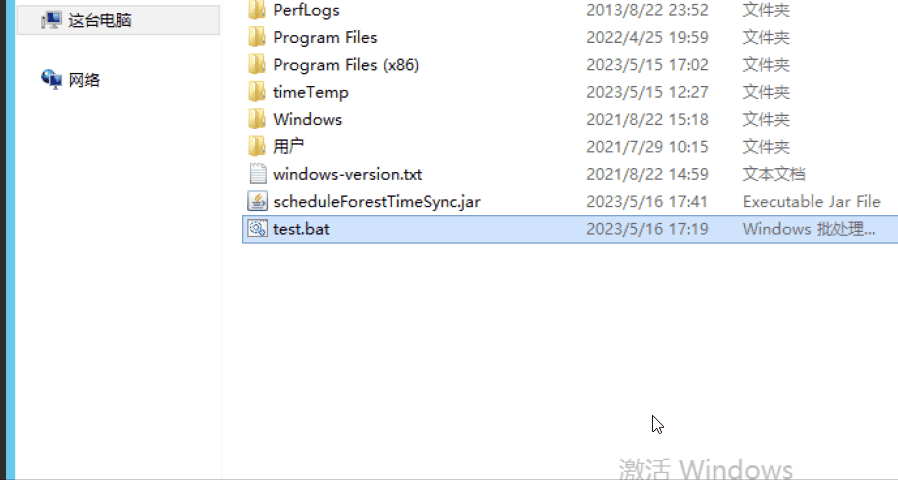
Task: Click the Program Files (x86) date 2023/5/15 17:02
Action: tap(647, 65)
